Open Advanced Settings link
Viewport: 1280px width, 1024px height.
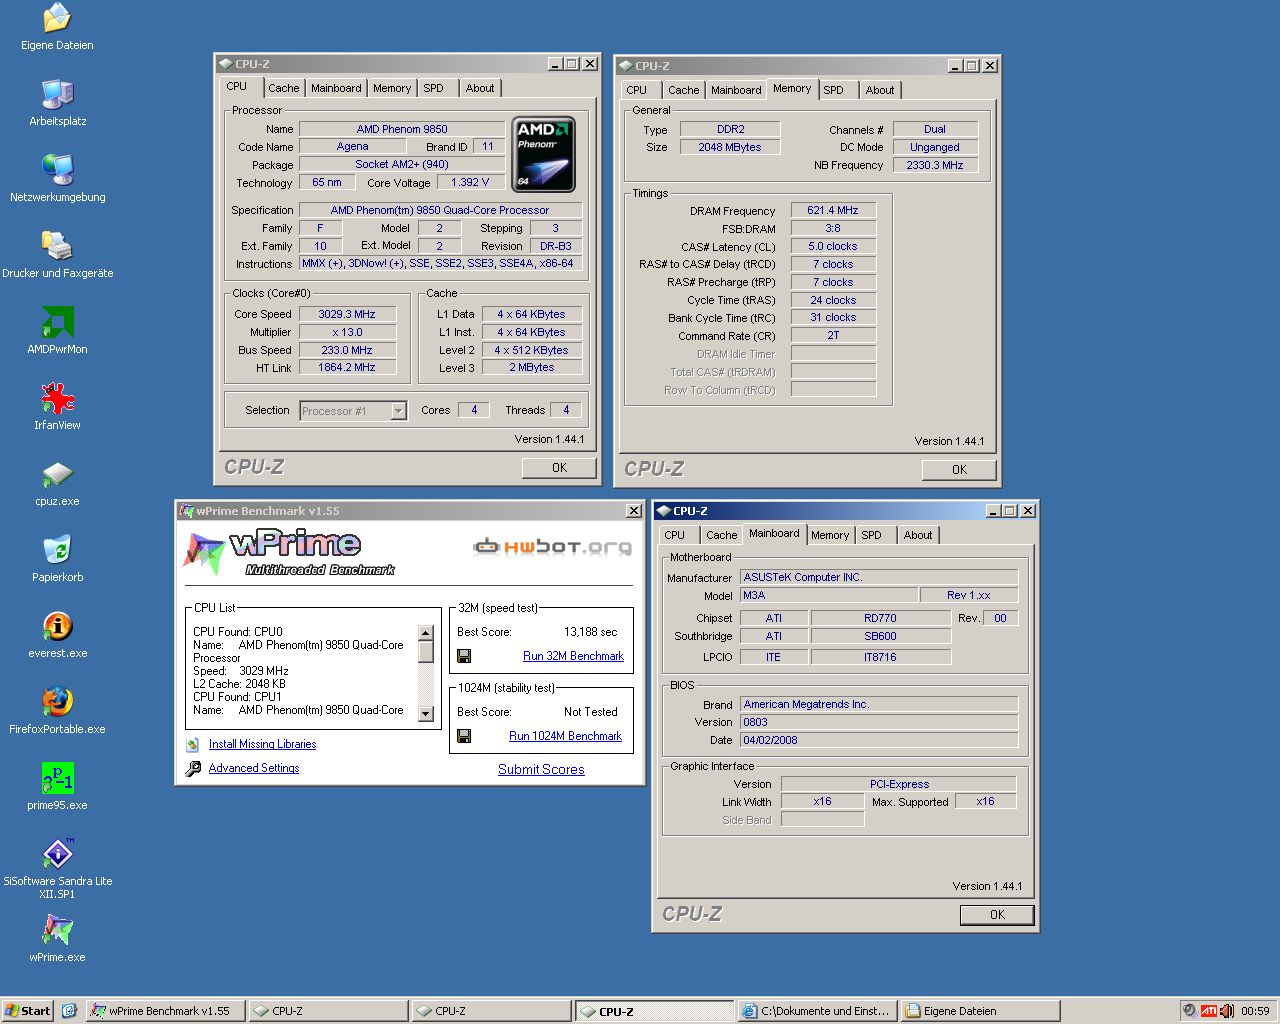(x=254, y=768)
